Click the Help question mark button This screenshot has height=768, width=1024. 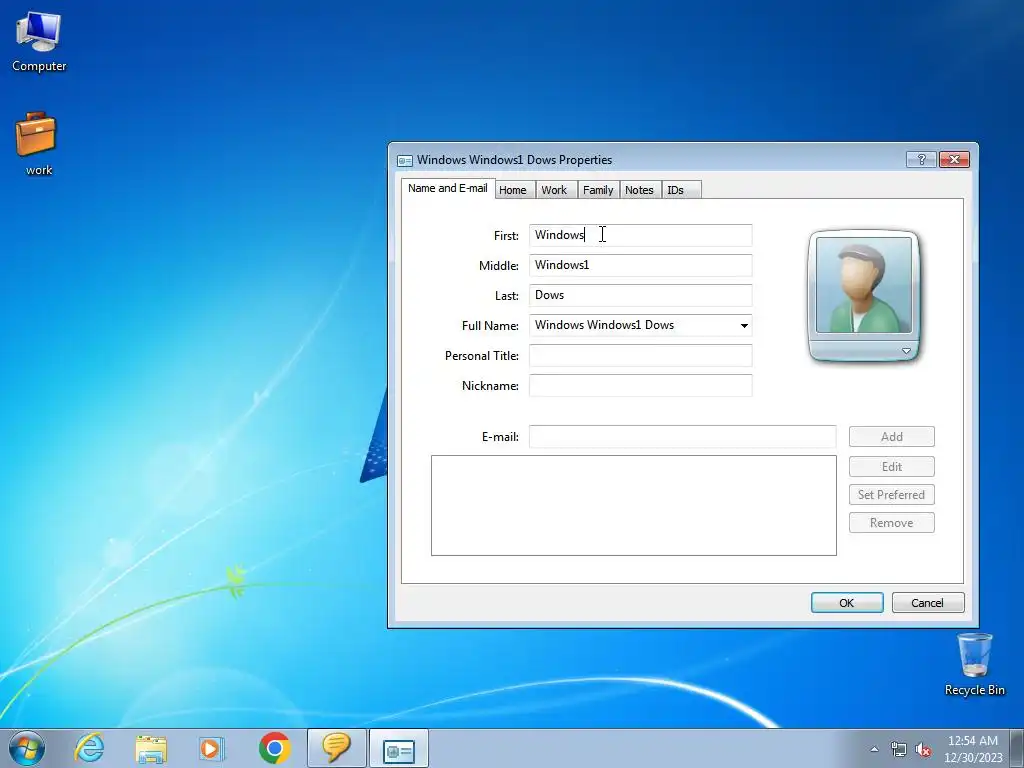click(x=921, y=159)
